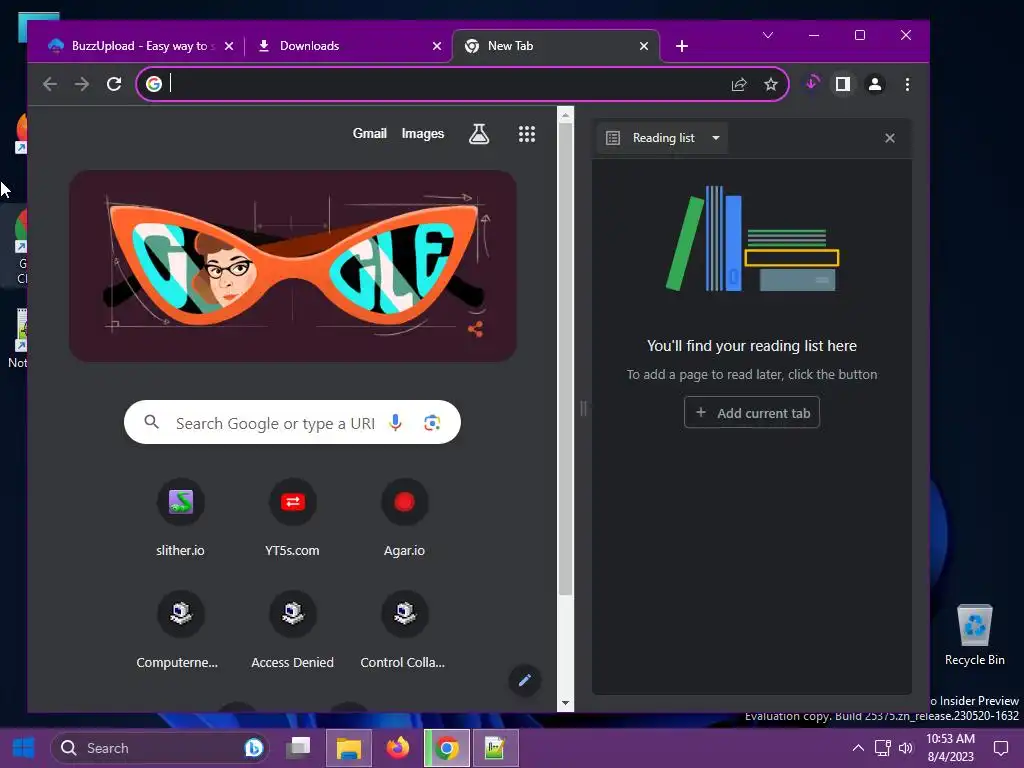The image size is (1024, 768).
Task: Click the page scrollbar down arrow
Action: (566, 703)
